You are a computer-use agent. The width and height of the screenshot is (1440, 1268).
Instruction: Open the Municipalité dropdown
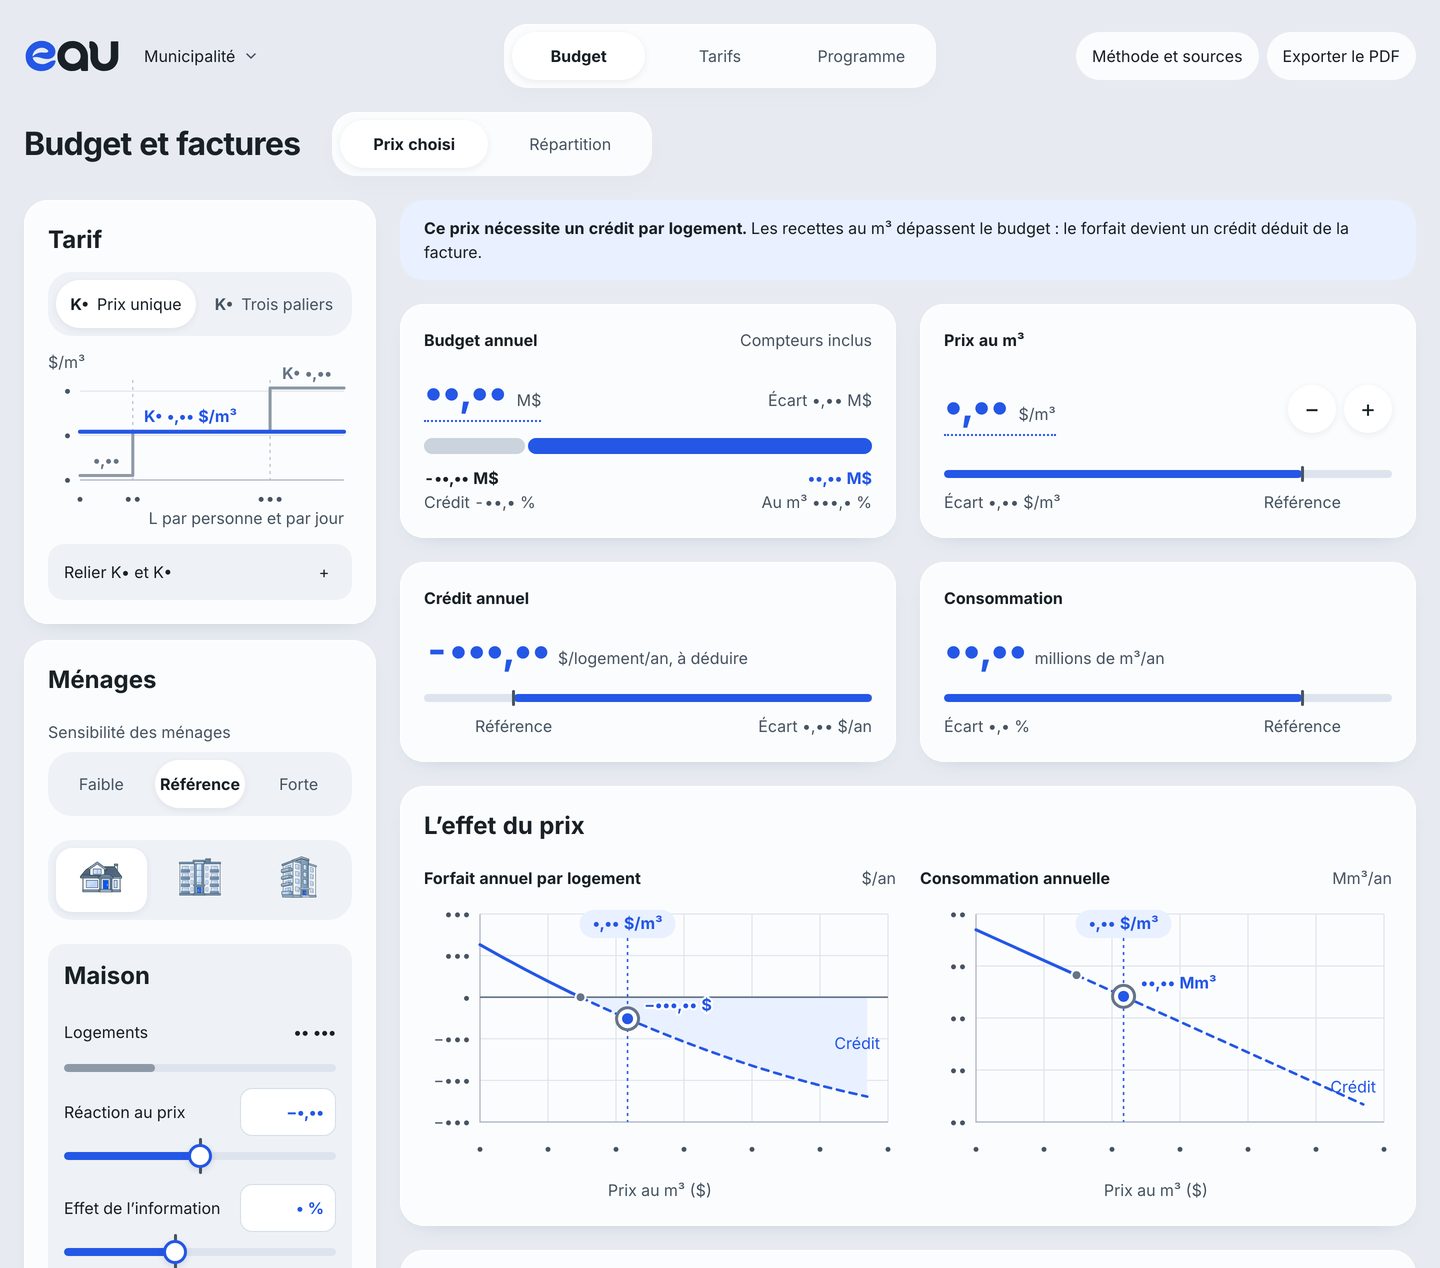[200, 56]
